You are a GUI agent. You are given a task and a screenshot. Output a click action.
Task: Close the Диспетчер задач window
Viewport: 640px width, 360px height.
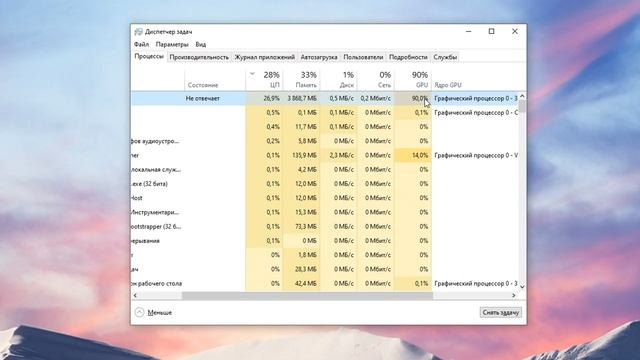click(x=515, y=31)
